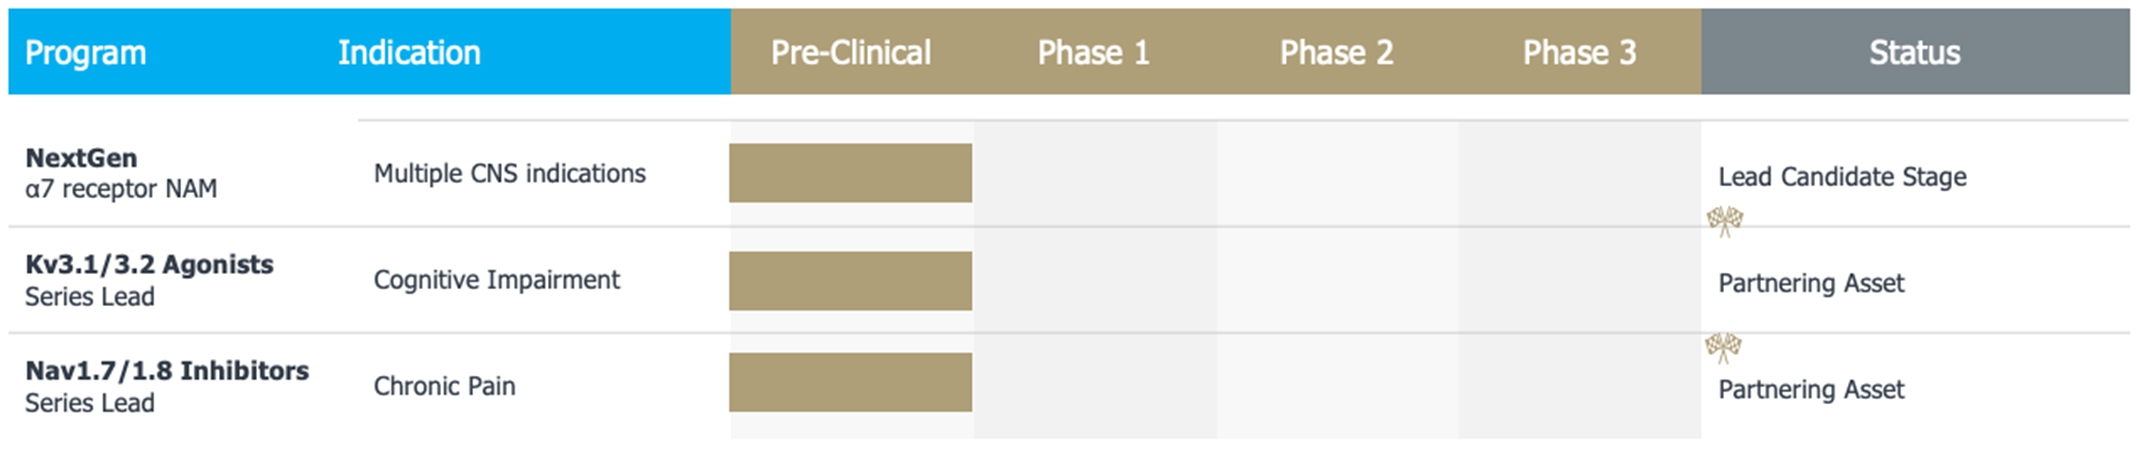The height and width of the screenshot is (449, 2137).
Task: Open the NextGen program name
Action: point(81,158)
